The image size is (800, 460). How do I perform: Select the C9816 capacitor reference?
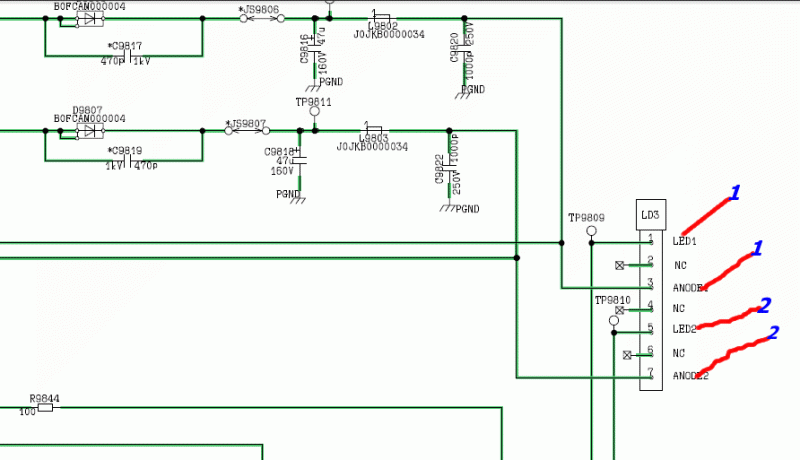click(x=305, y=49)
